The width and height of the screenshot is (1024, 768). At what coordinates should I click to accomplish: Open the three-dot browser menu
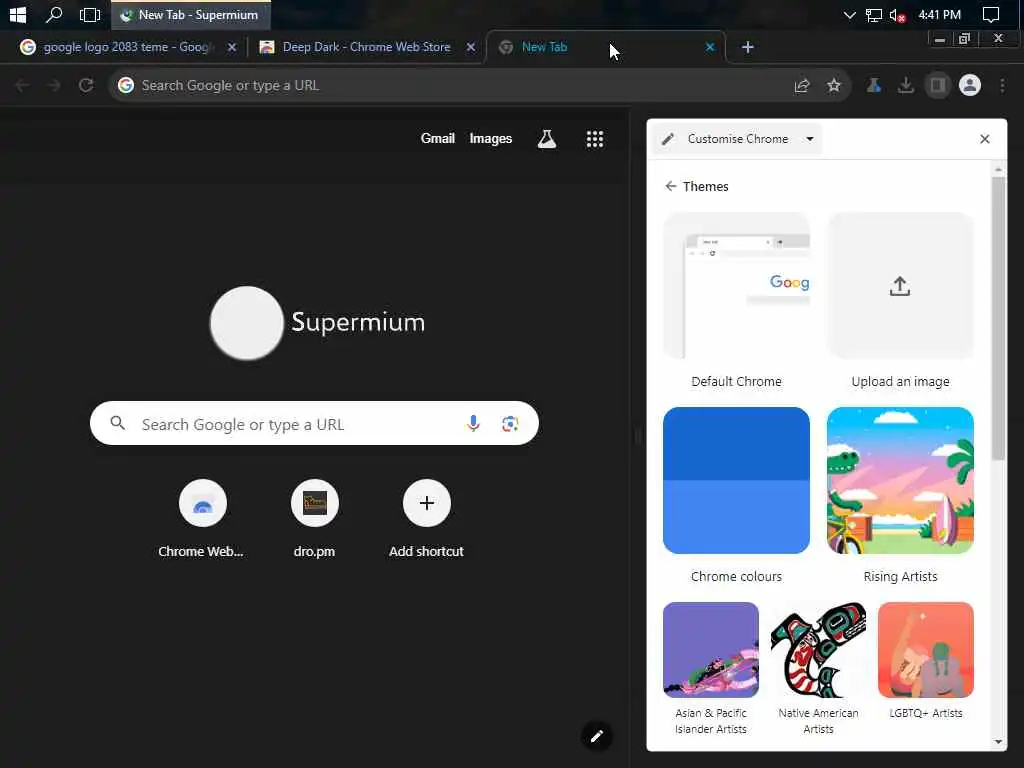1002,86
